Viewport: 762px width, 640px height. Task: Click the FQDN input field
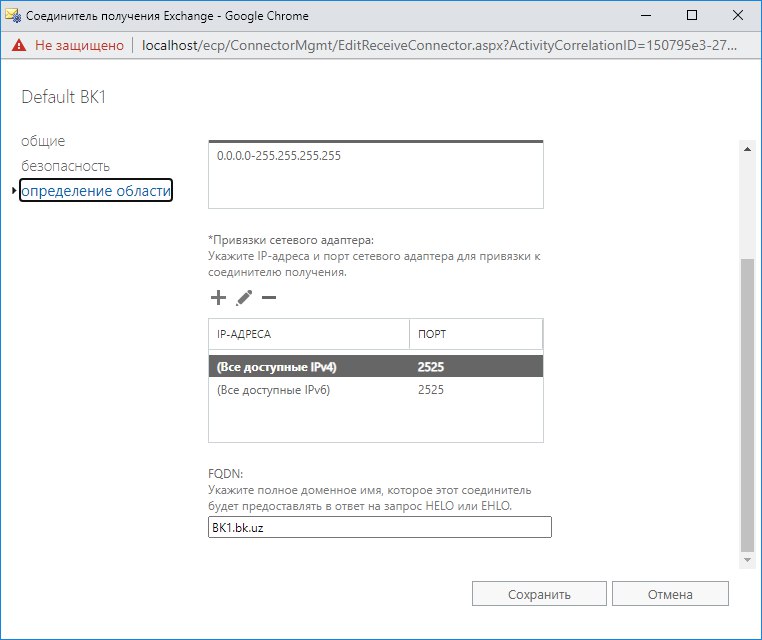380,527
